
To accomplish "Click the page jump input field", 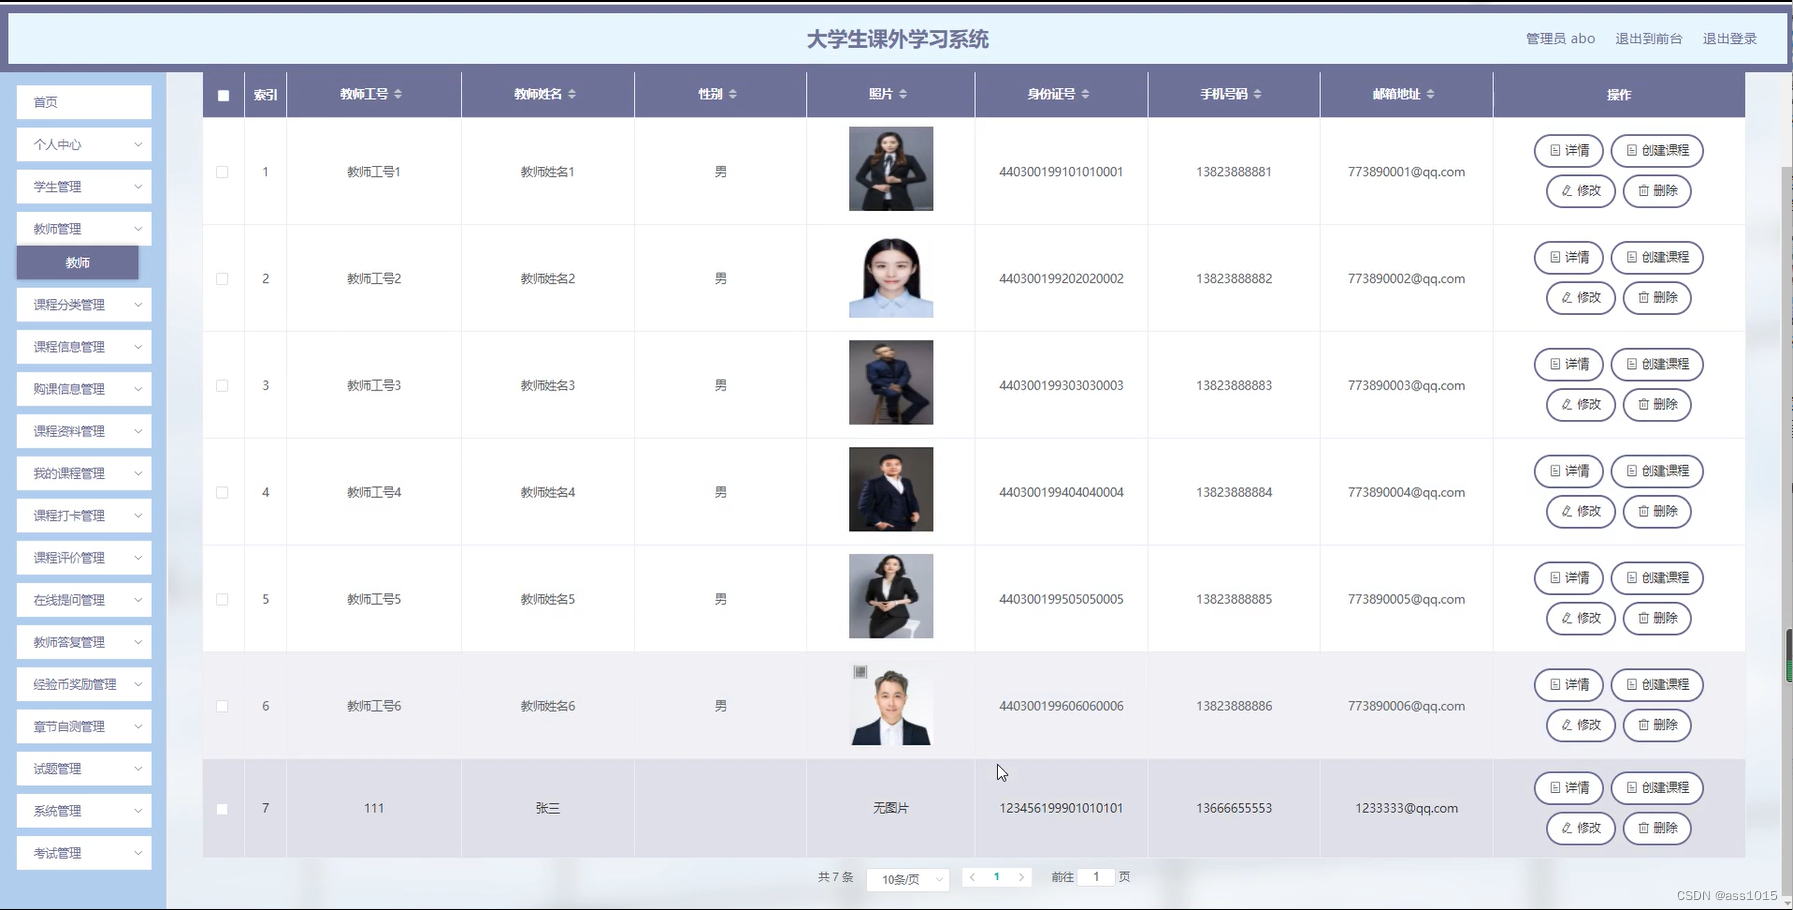I will pyautogui.click(x=1096, y=877).
